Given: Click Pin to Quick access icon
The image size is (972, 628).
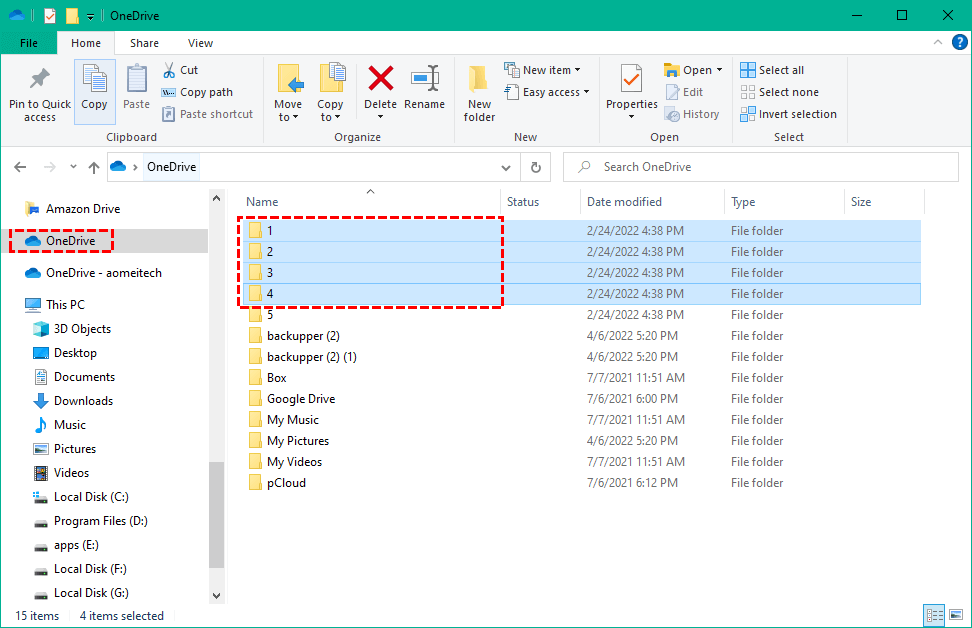Looking at the screenshot, I should [x=40, y=79].
